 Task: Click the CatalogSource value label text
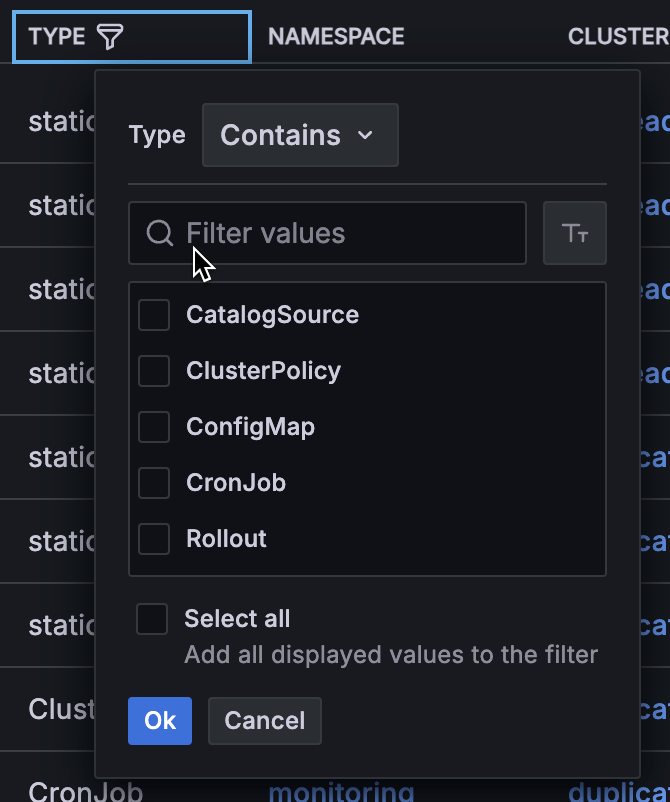click(x=272, y=315)
